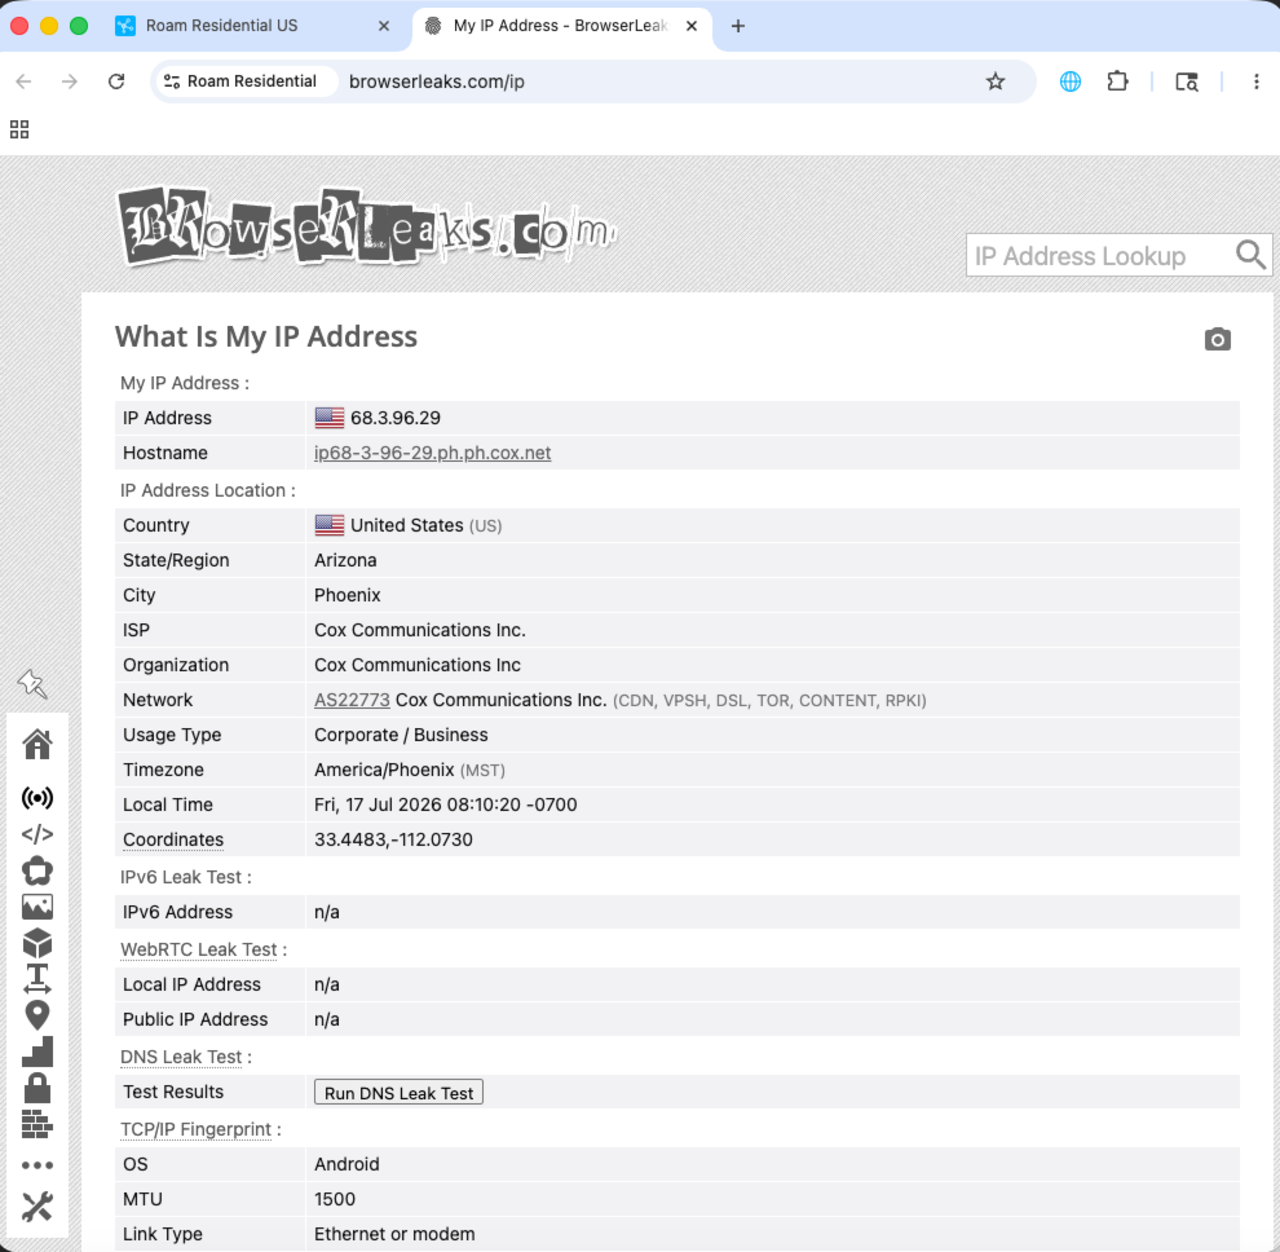
Task: Close the Roam Residential US tab
Action: click(384, 26)
